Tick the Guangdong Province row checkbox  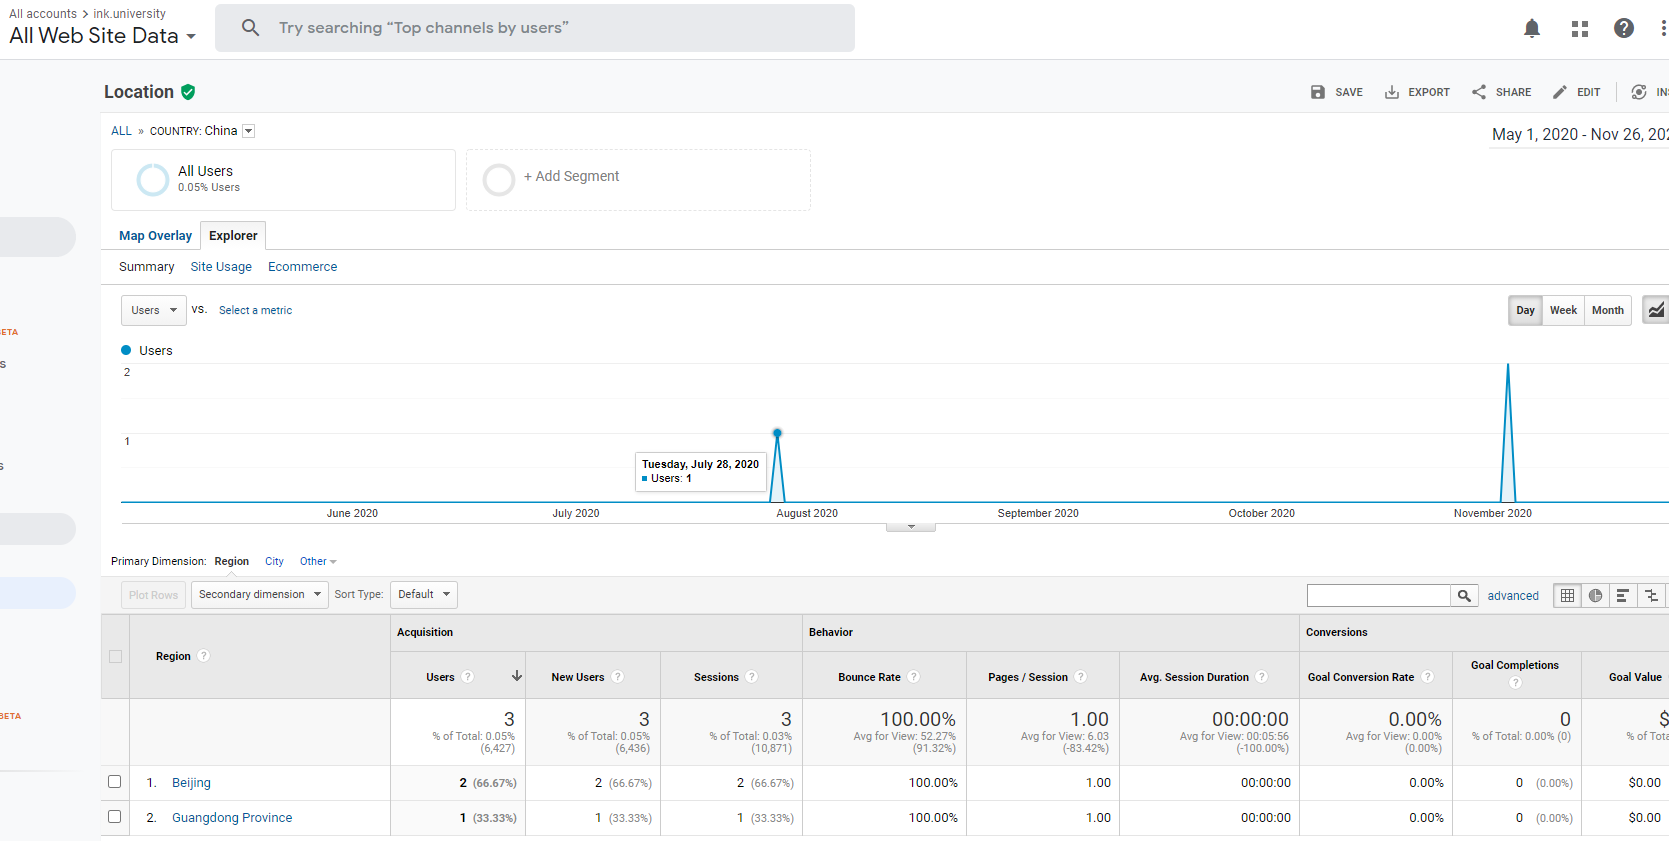(115, 817)
